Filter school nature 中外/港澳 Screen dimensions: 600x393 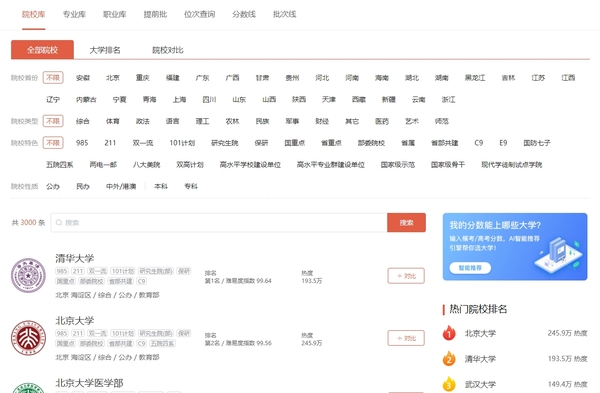[x=121, y=186]
